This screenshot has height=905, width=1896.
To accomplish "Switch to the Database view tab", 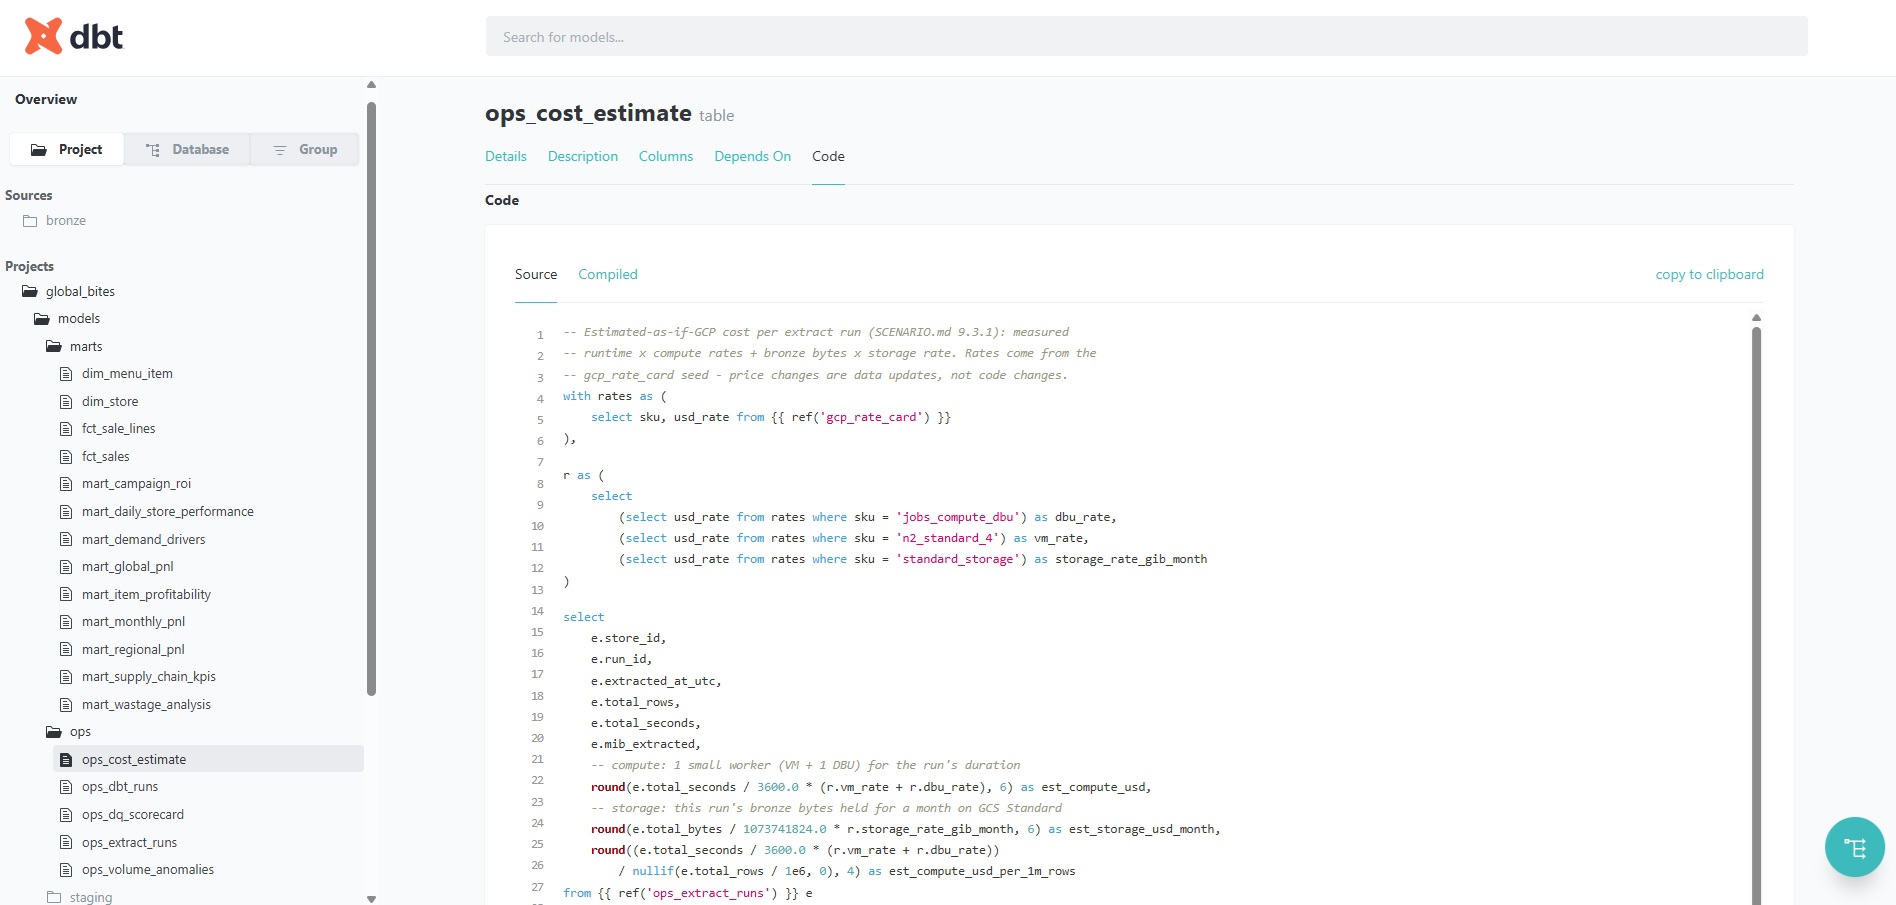I will [x=187, y=149].
